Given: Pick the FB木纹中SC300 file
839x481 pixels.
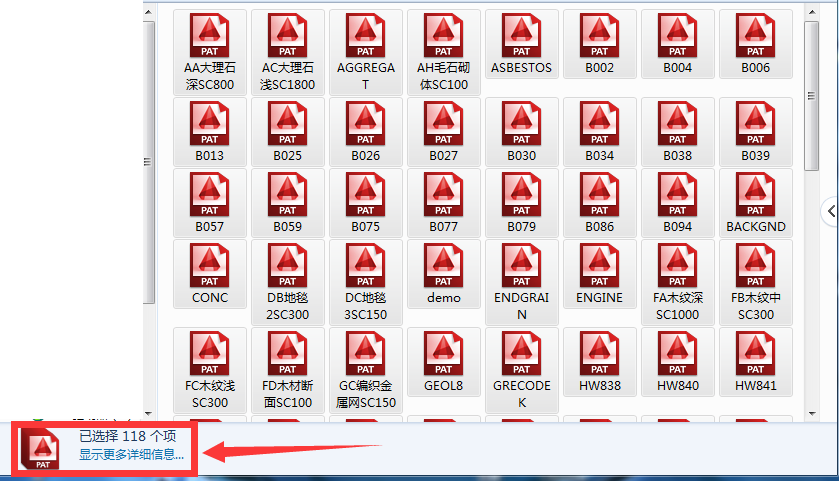Looking at the screenshot, I should click(756, 282).
